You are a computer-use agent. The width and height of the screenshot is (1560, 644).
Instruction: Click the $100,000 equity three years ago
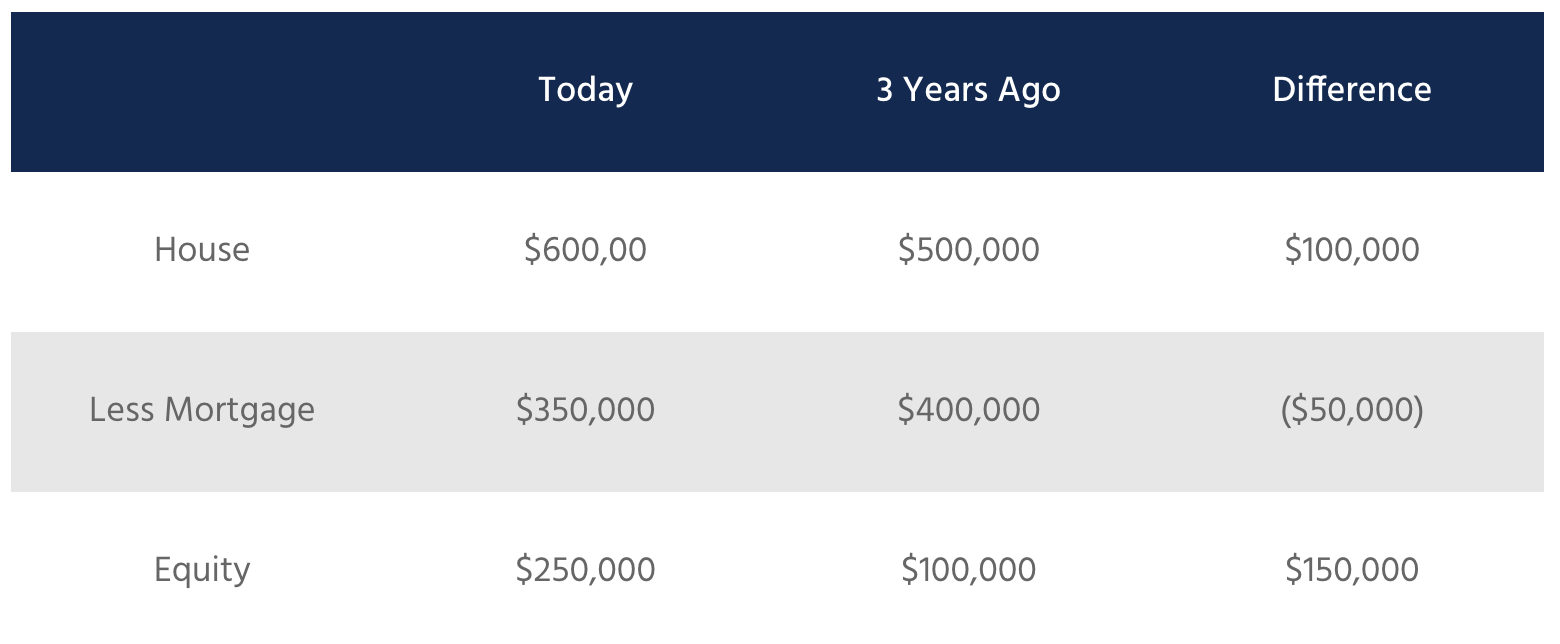968,570
